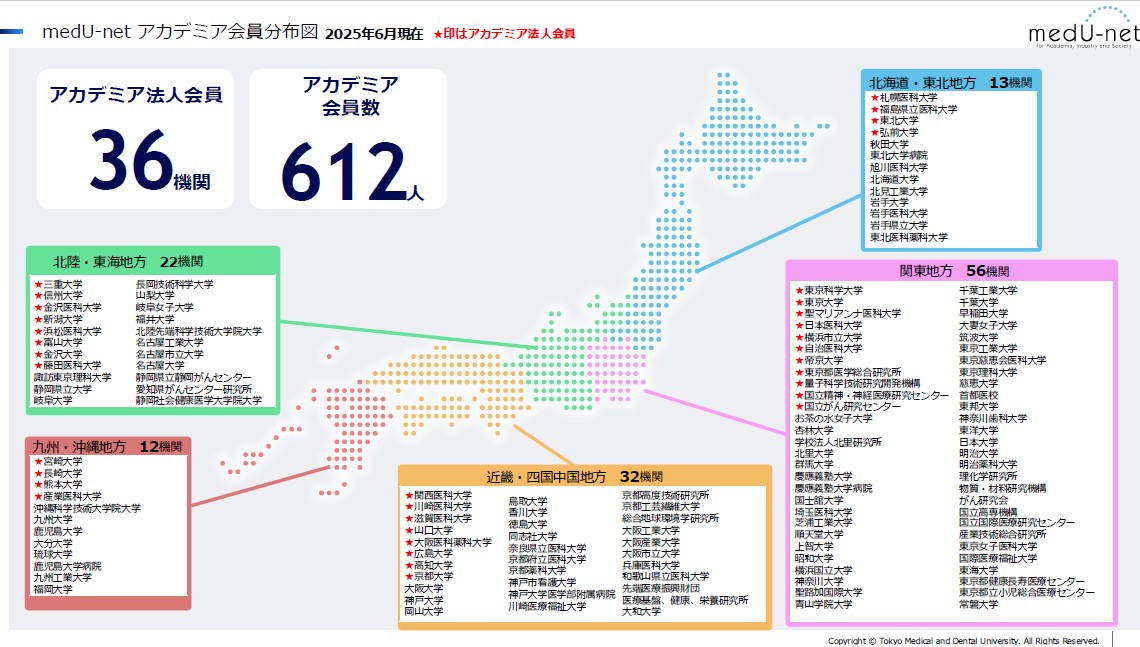
Task: Click the Tokyo Medical and Dental University copyright text
Action: [963, 640]
